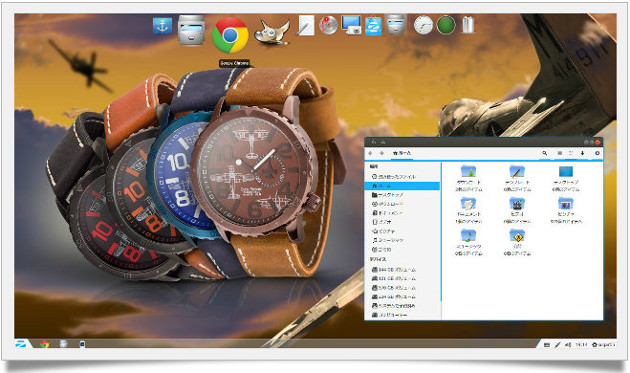The height and width of the screenshot is (373, 630).
Task: Open the anchor icon in the dock
Action: click(x=162, y=26)
